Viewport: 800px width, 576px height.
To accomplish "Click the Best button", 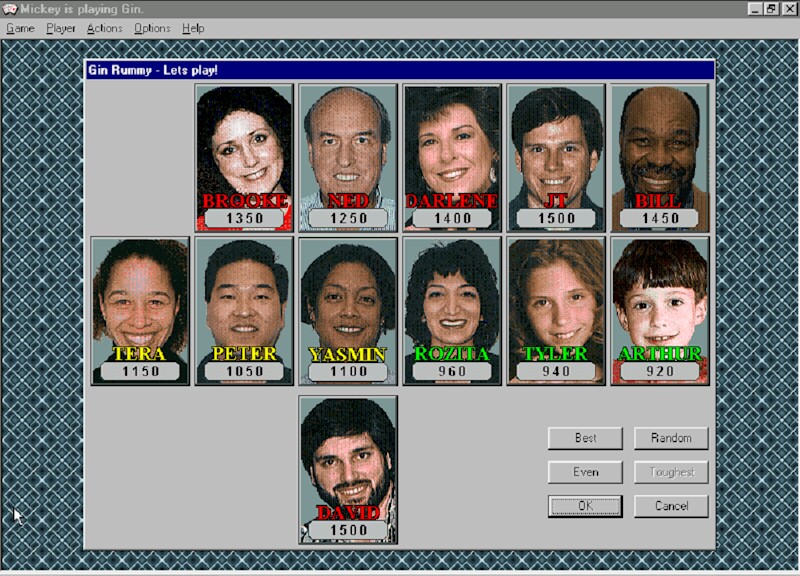I will click(x=585, y=438).
